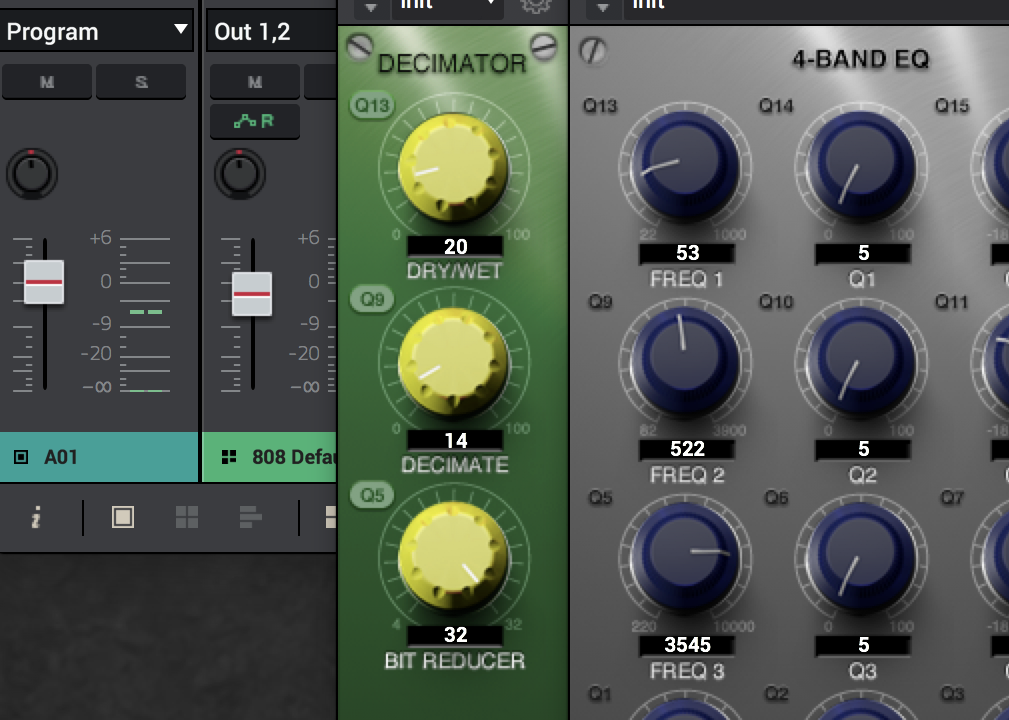Select the single square view icon
Screen dimensions: 1009x720
(123, 517)
